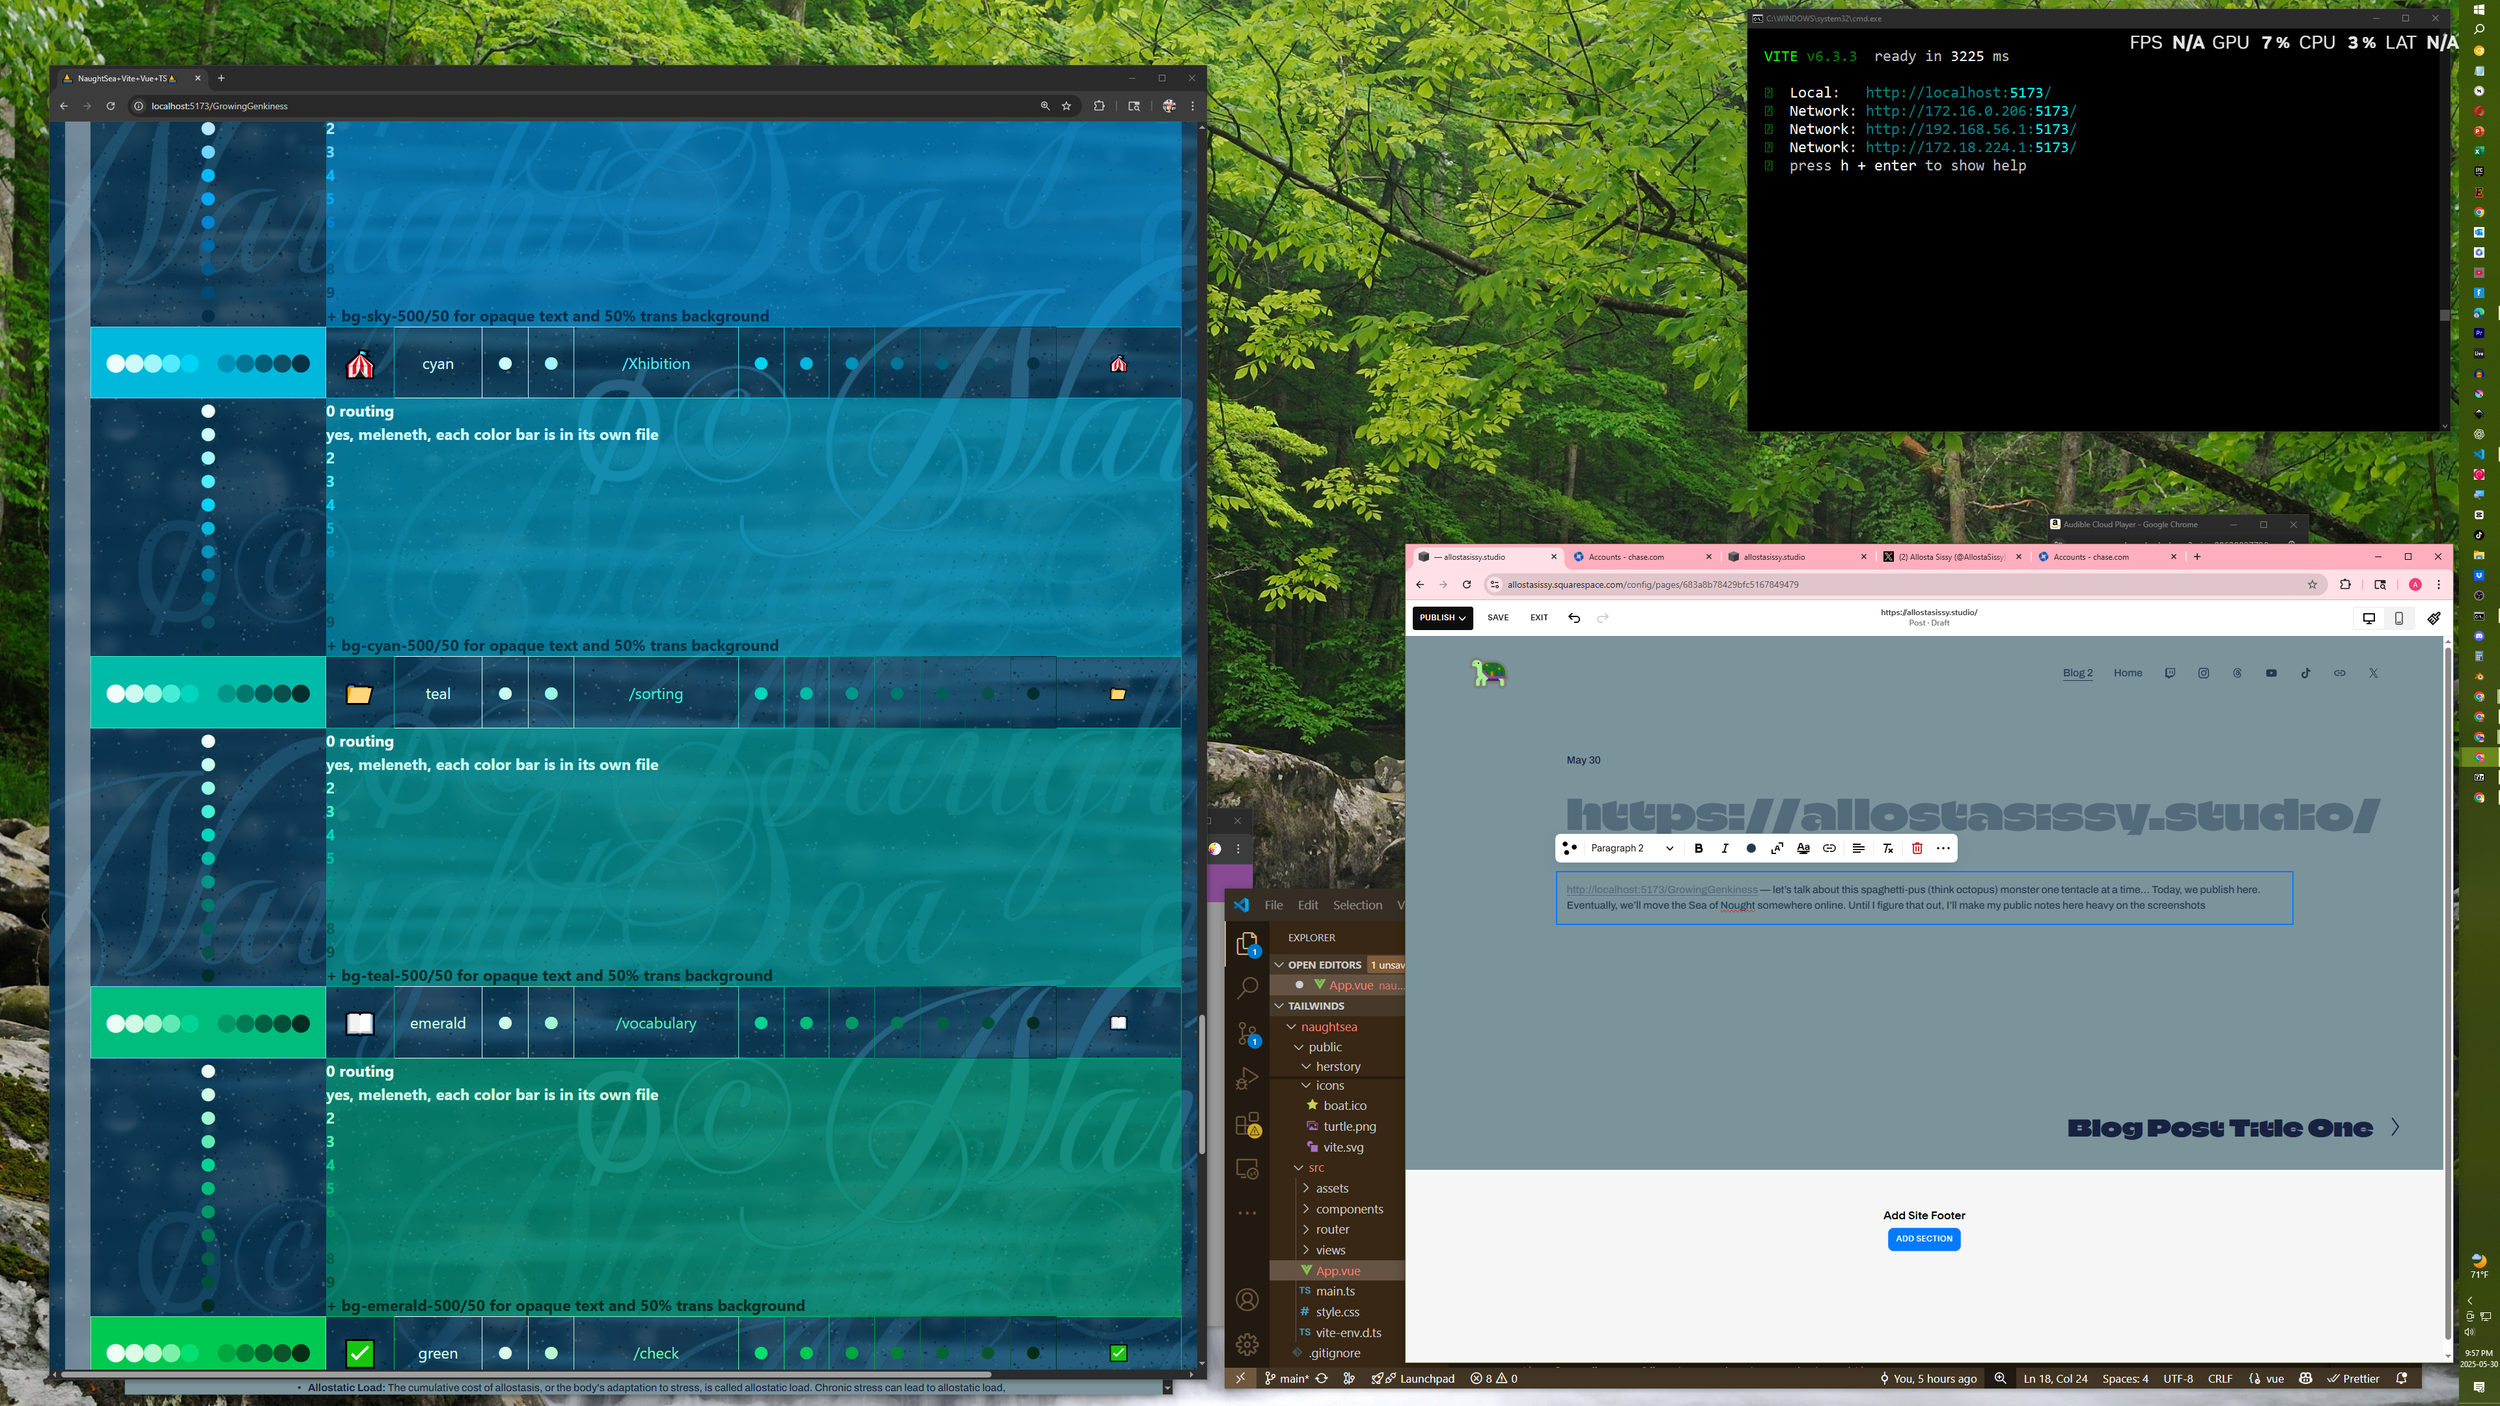The image size is (2500, 1406).
Task: Switch to desktop preview mode
Action: point(2369,618)
